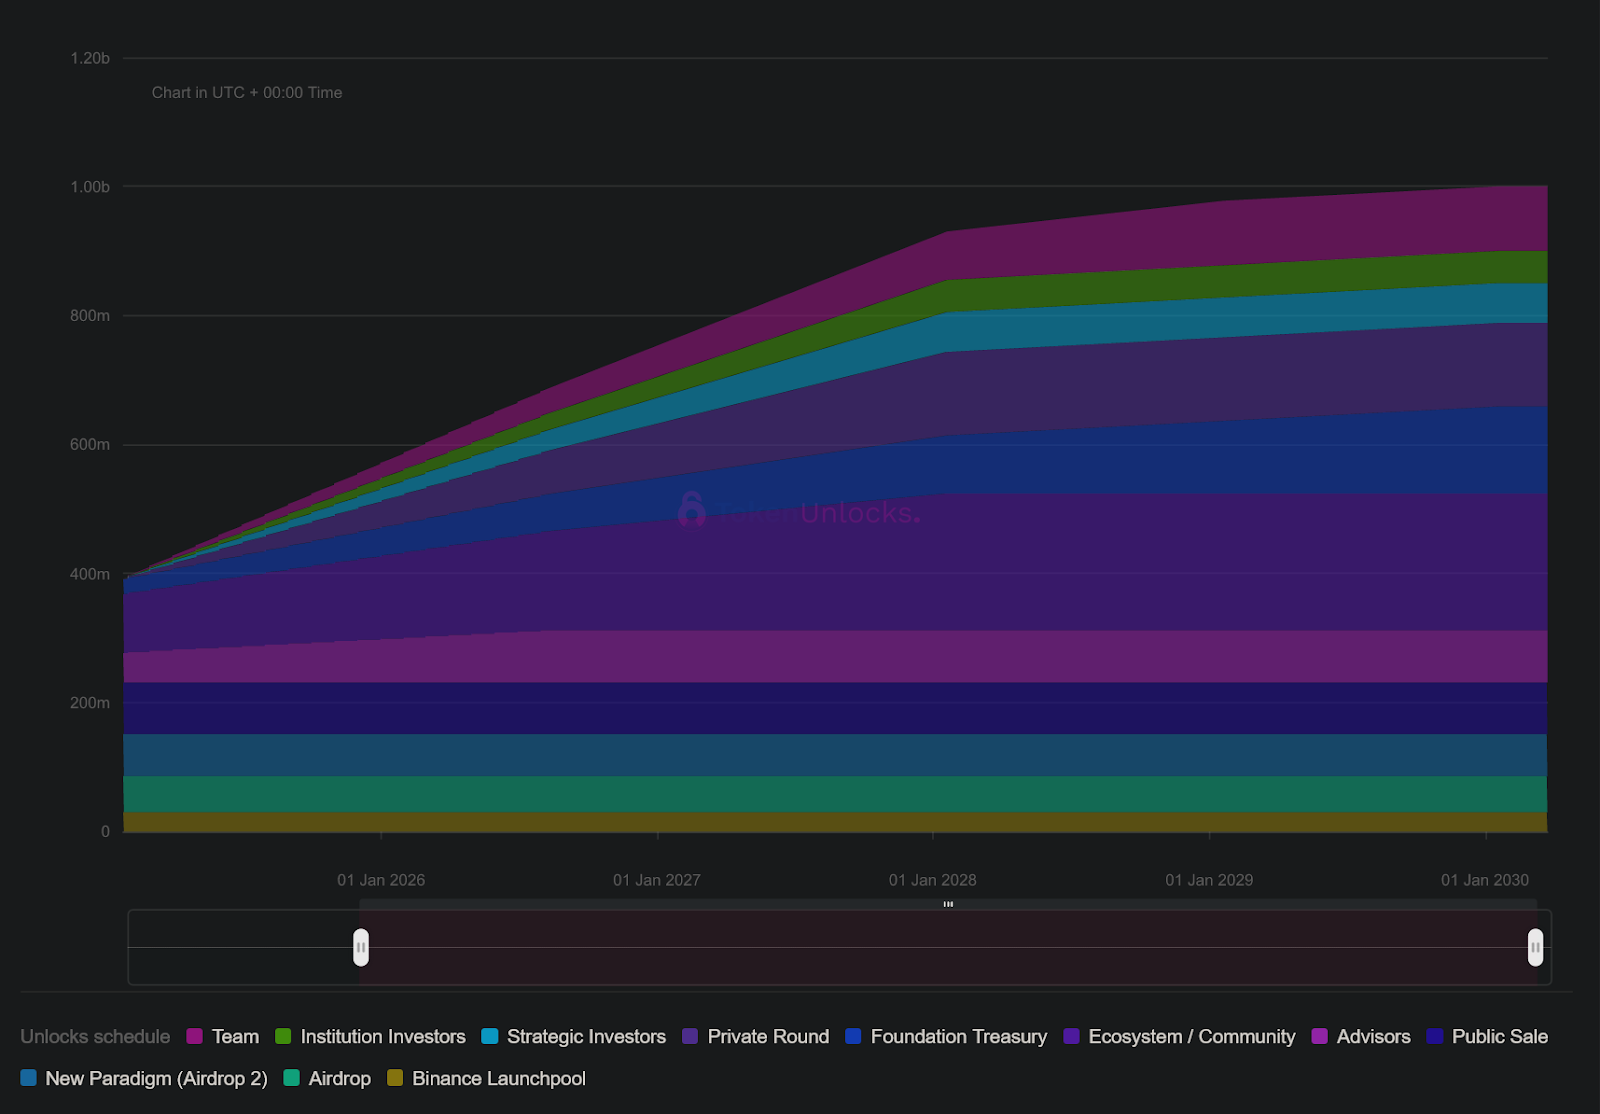This screenshot has width=1600, height=1114.
Task: Click the Airdrop color swatch
Action: (x=292, y=1078)
